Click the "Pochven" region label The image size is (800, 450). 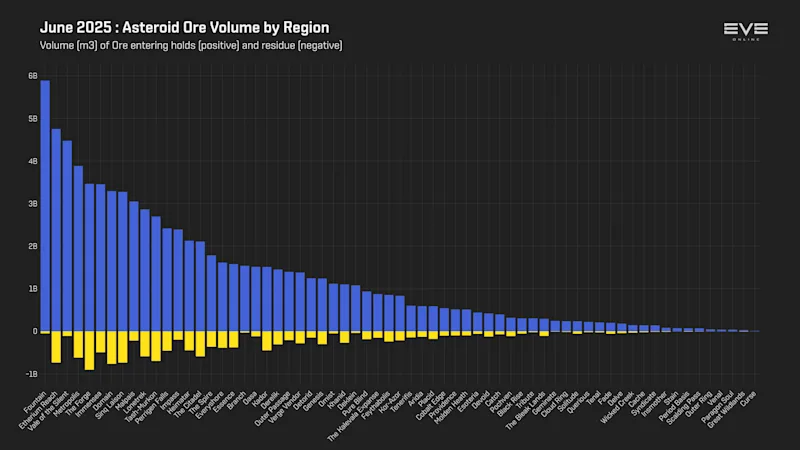tap(501, 403)
